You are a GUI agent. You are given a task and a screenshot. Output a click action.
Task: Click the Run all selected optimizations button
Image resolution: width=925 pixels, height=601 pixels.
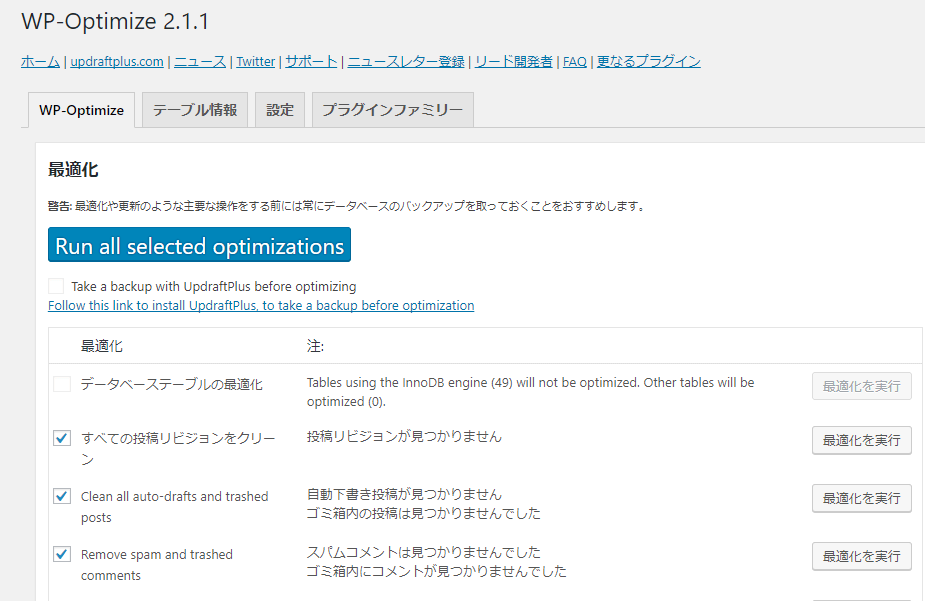(x=199, y=246)
